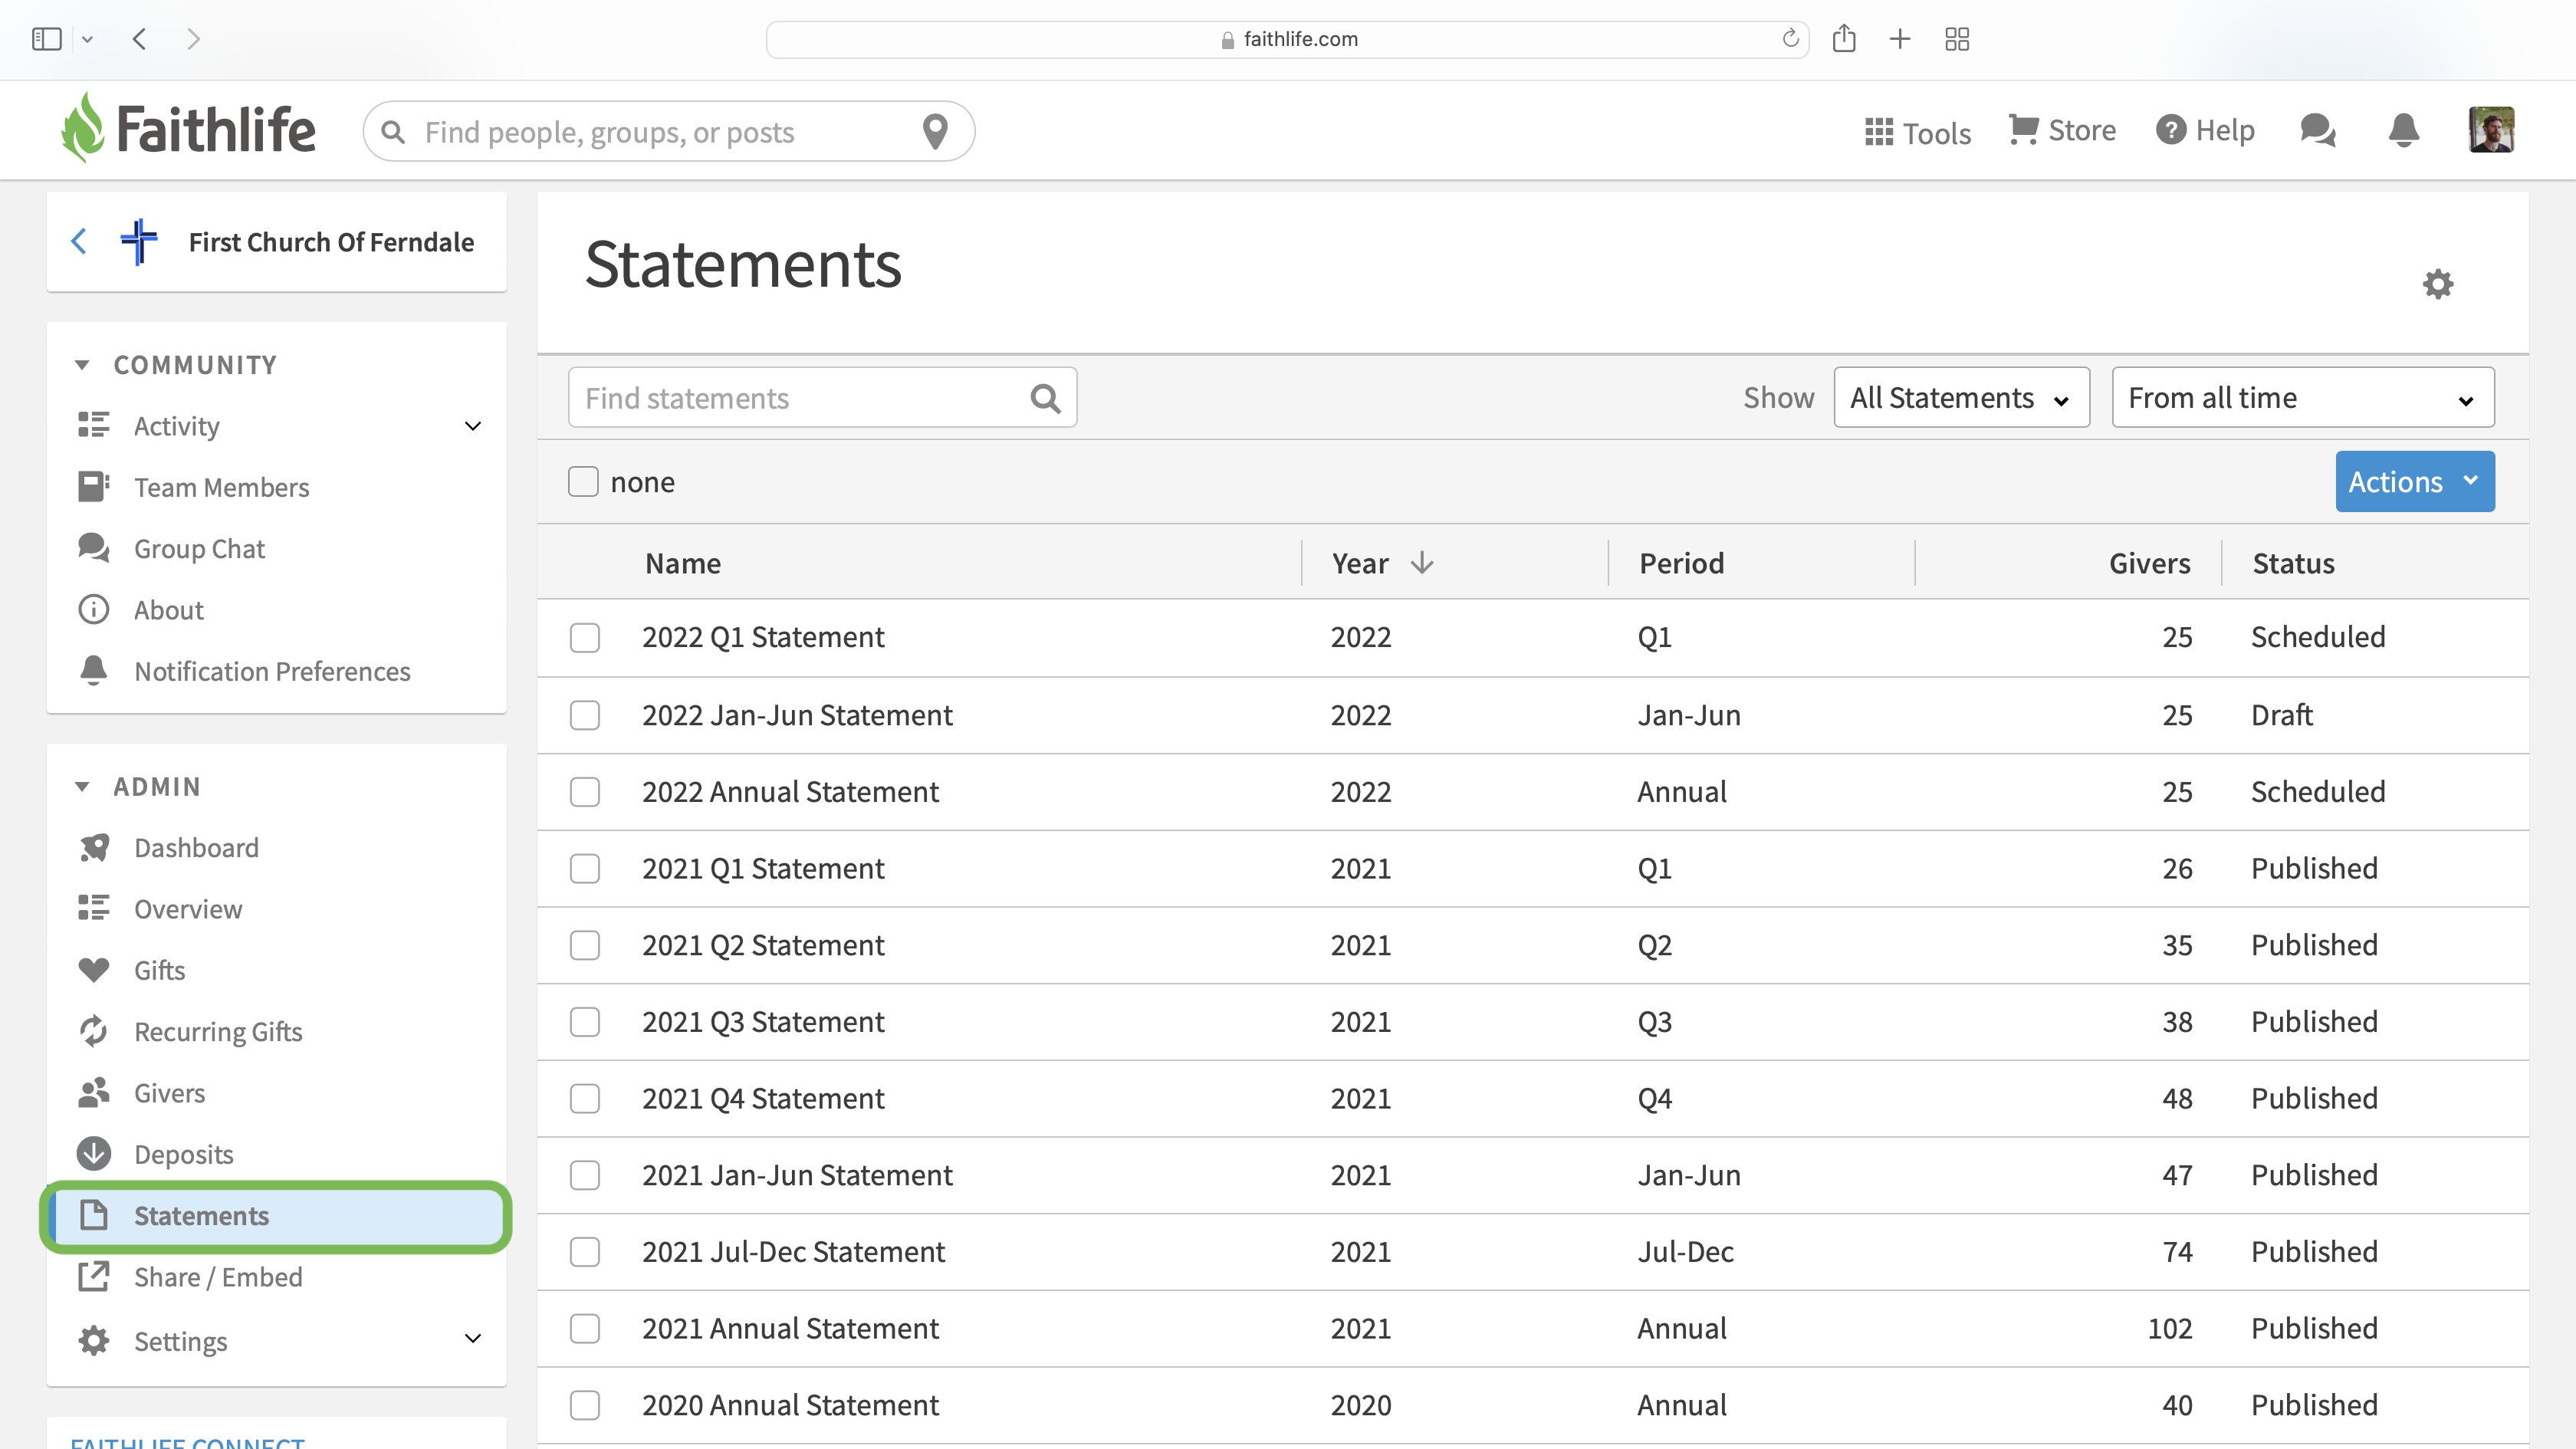
Task: Click the Dashboard rocket icon
Action: 93,847
